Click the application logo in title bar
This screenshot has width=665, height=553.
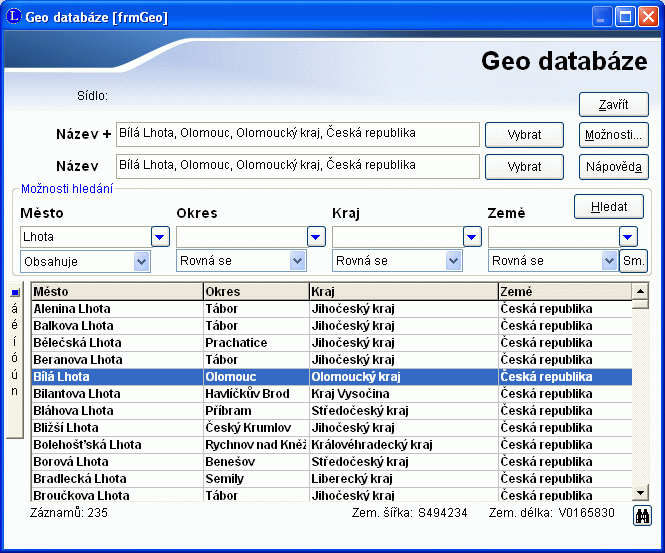click(13, 17)
